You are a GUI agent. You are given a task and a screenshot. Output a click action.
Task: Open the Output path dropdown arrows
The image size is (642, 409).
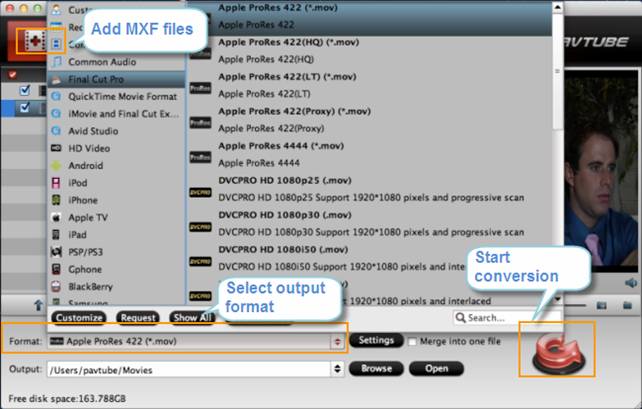337,369
